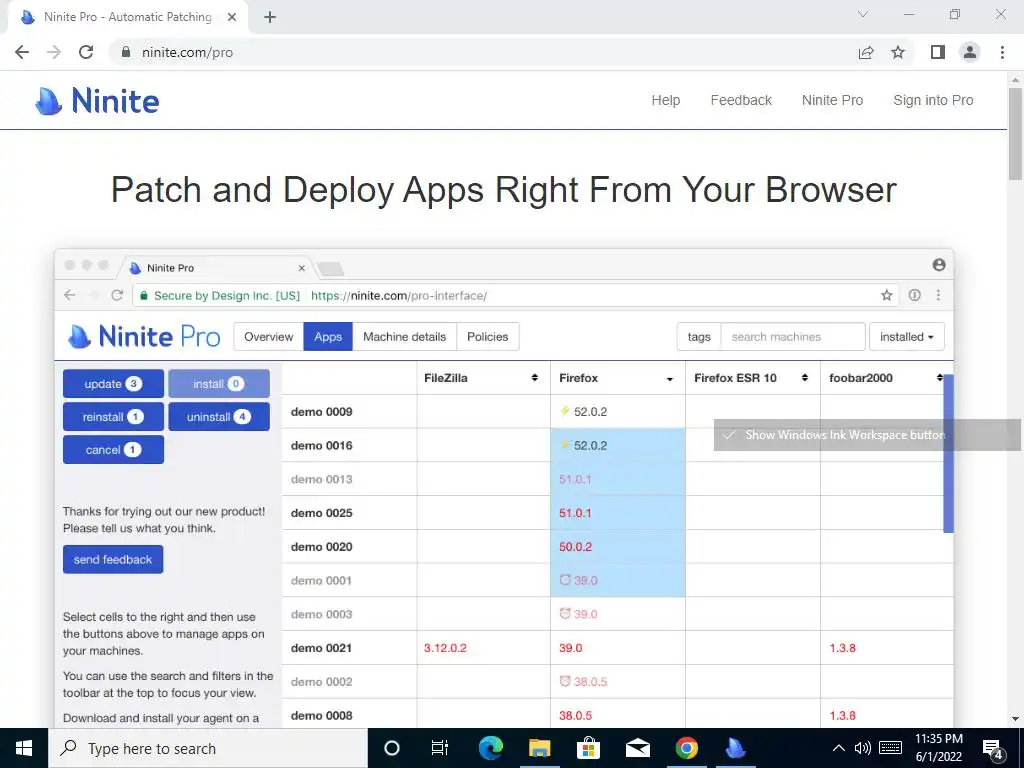Click the Ninite Pro screenshot image
The image size is (1024, 768).
tap(504, 488)
